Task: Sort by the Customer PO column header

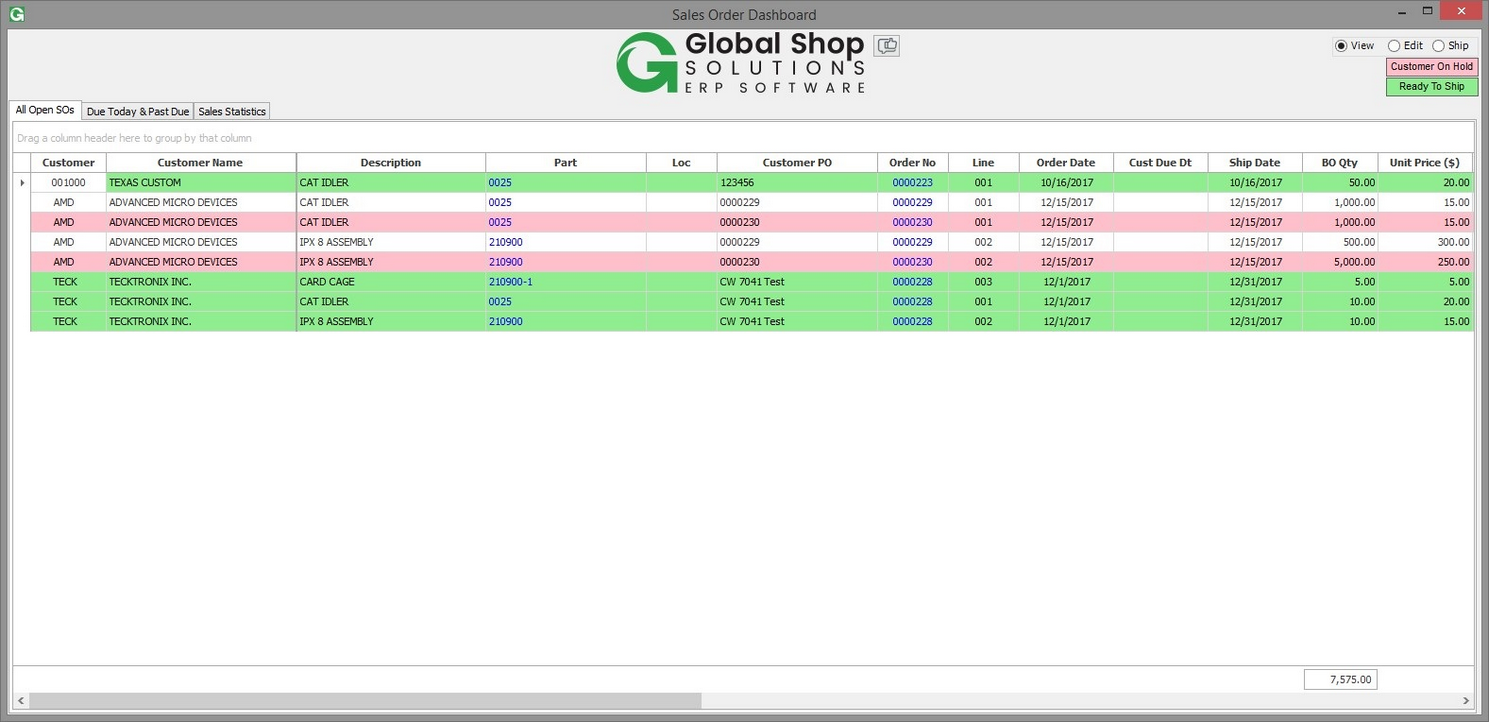Action: tap(797, 163)
